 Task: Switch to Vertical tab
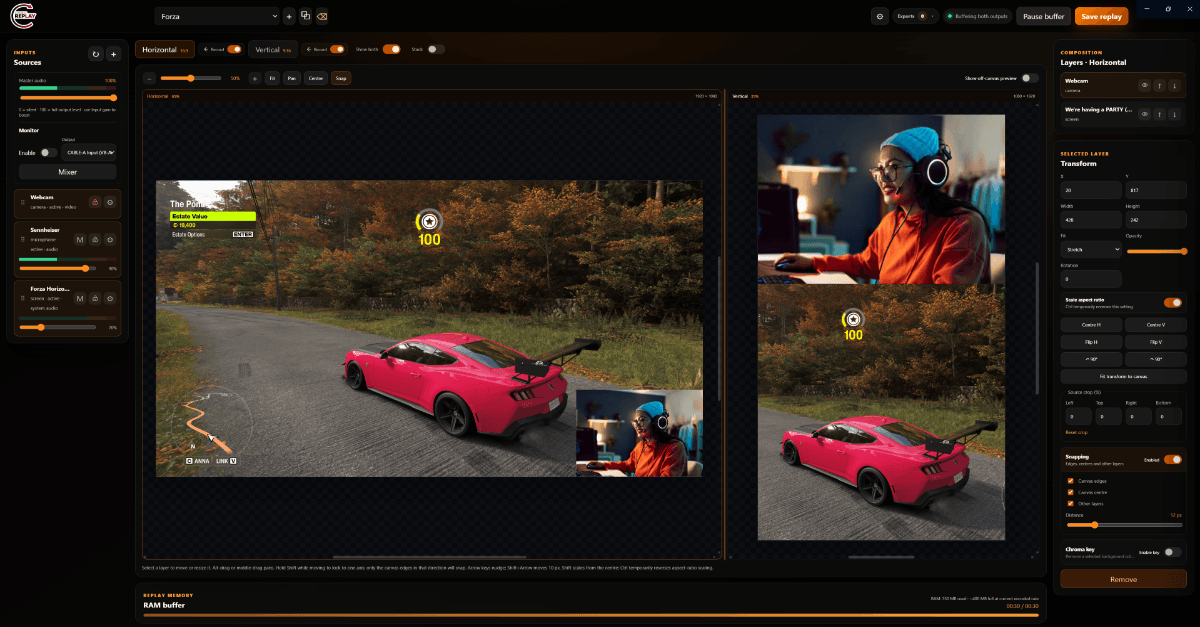[x=272, y=49]
